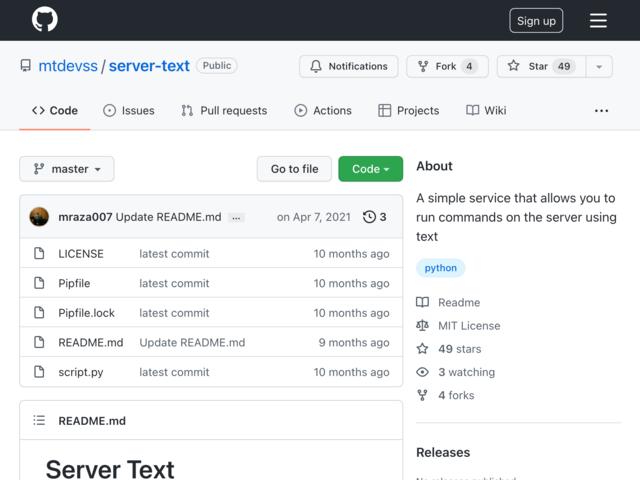This screenshot has width=640, height=480.
Task: Click the book icon beside Readme
Action: coord(422,302)
